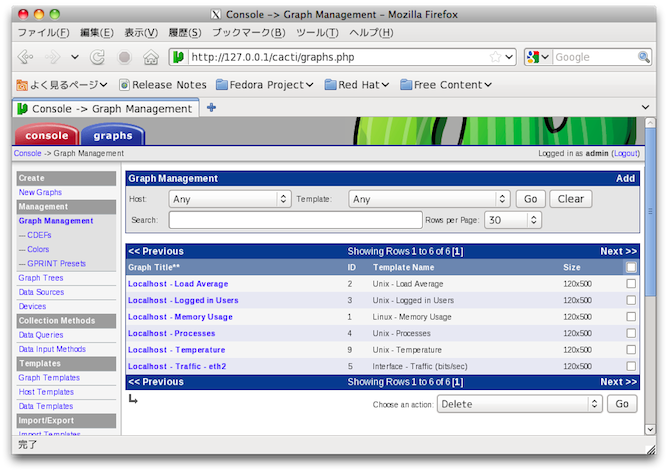
Task: Open the Localhost - Memory Usage graph link
Action: point(180,317)
